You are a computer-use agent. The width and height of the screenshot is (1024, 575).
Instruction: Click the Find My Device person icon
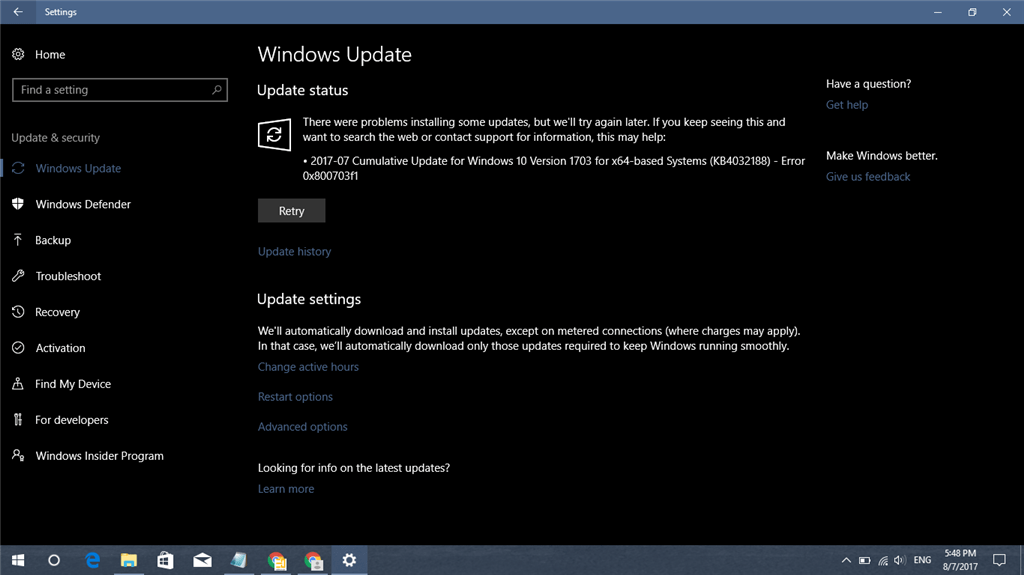18,384
